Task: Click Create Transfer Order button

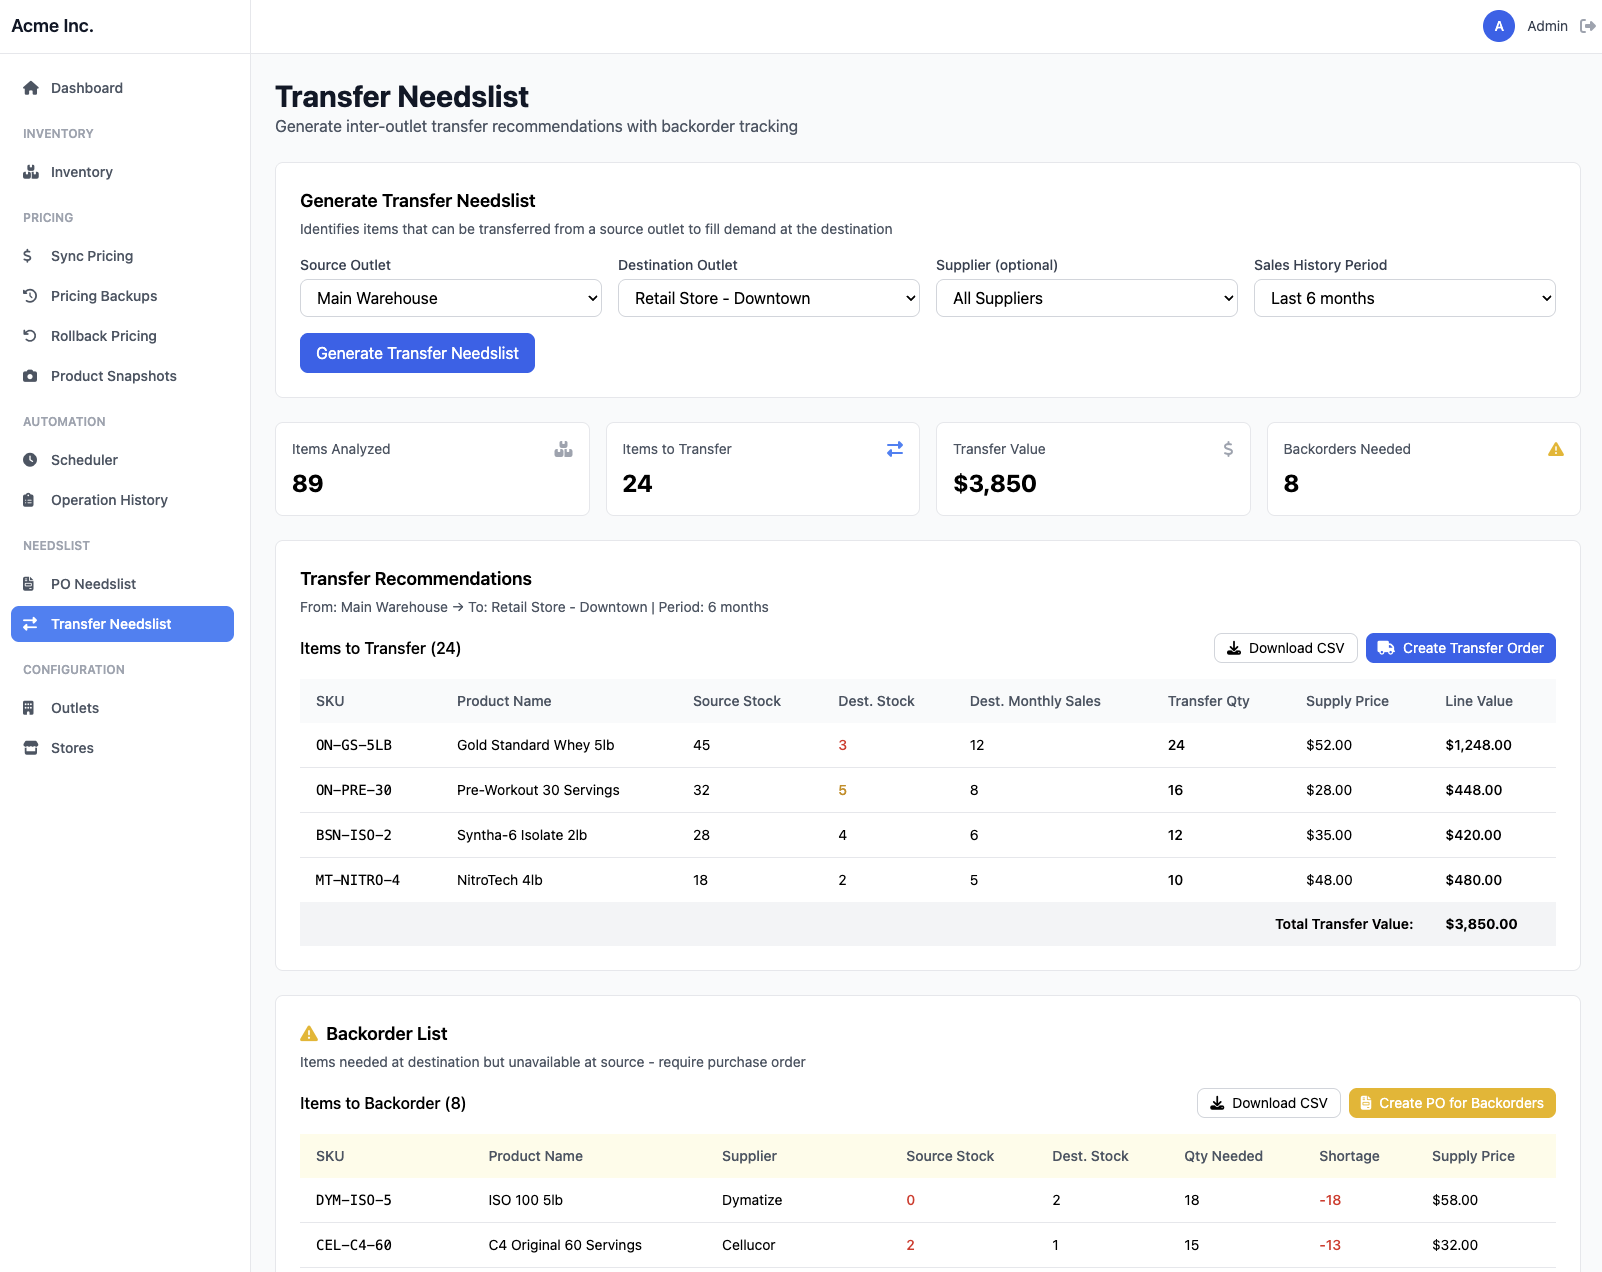Action: [1460, 648]
